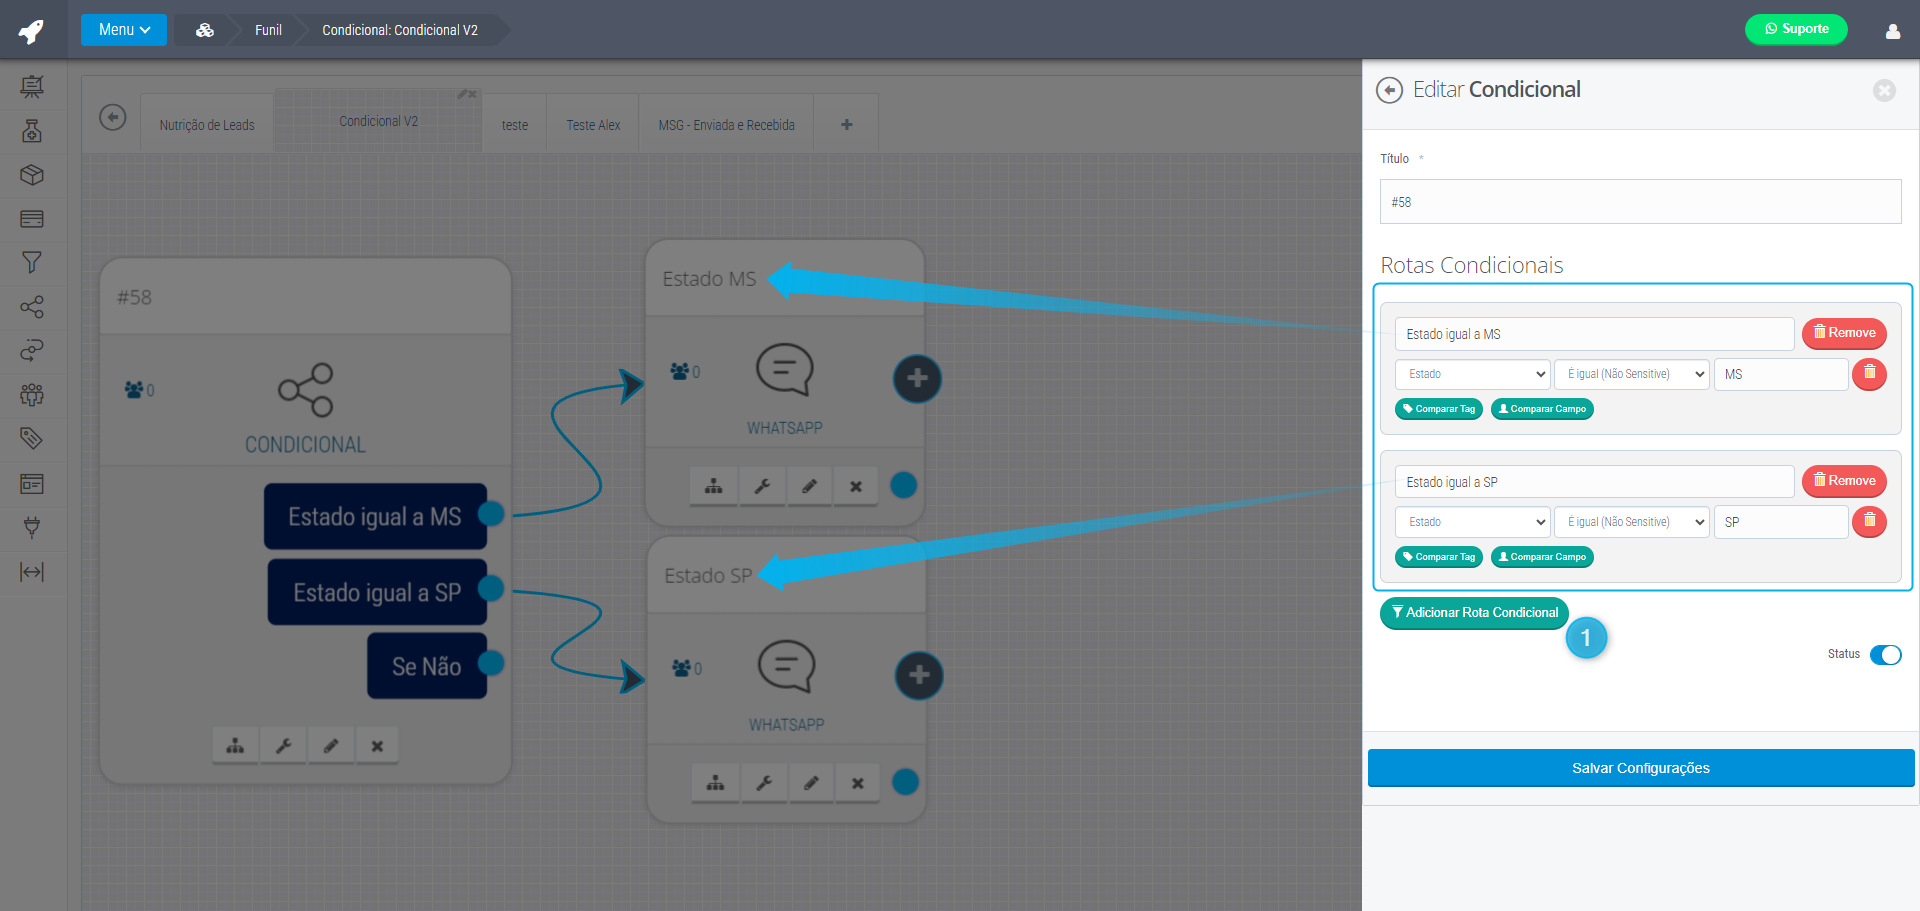Click the Título input field
The height and width of the screenshot is (911, 1920).
[x=1640, y=202]
